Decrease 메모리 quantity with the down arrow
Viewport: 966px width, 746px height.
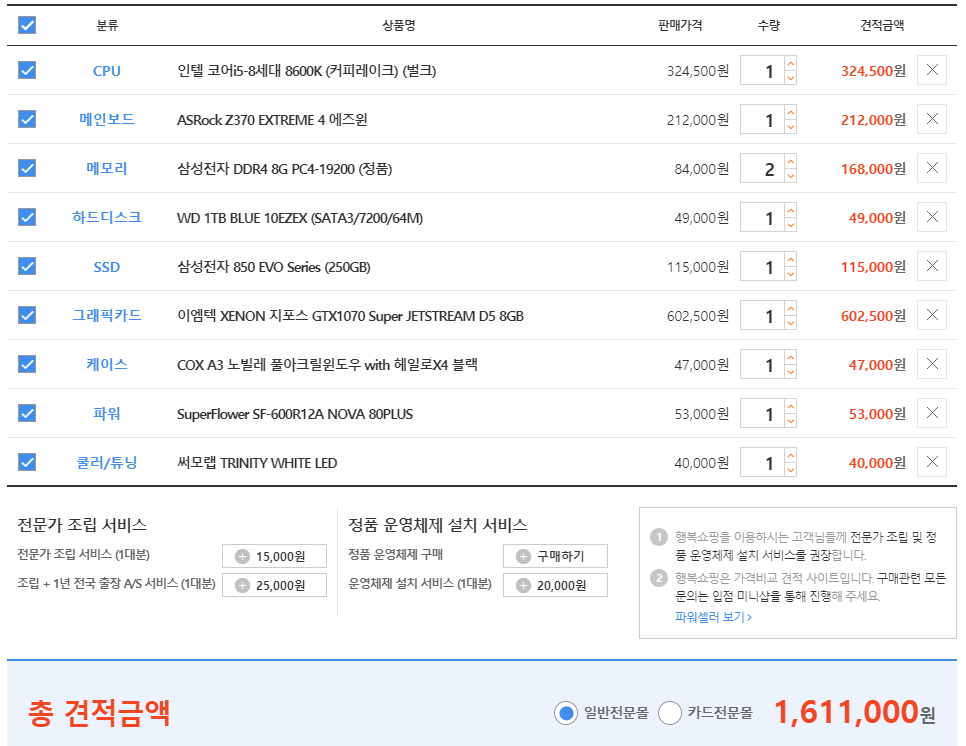click(x=790, y=176)
